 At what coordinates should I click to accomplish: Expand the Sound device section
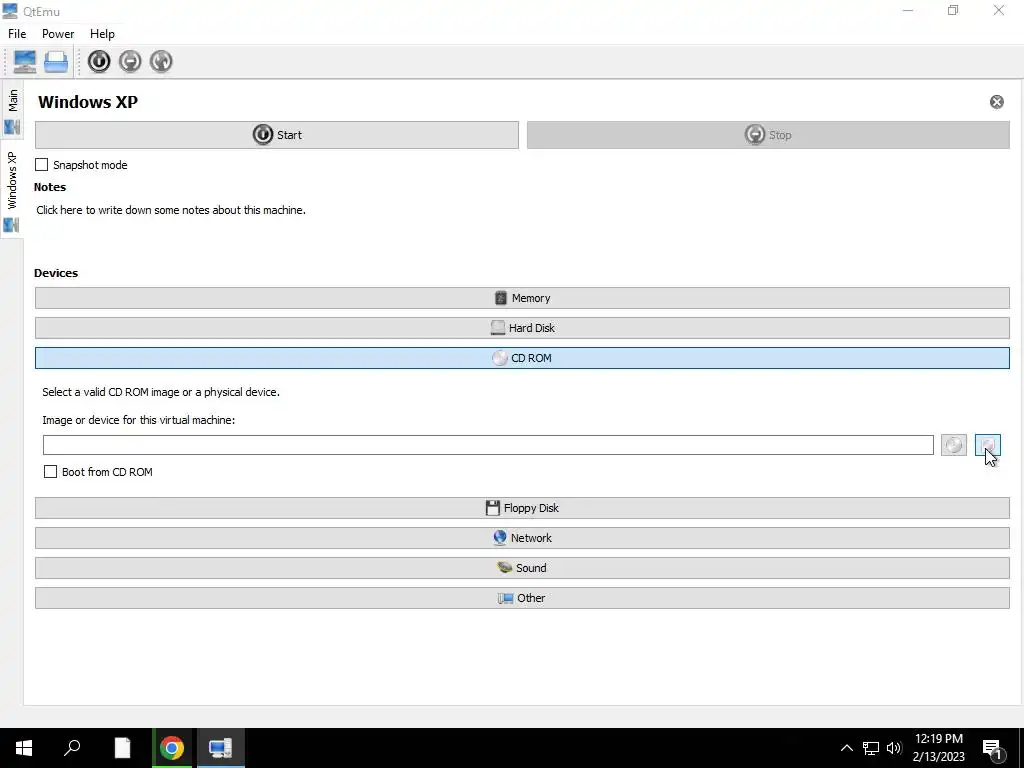[x=522, y=568]
